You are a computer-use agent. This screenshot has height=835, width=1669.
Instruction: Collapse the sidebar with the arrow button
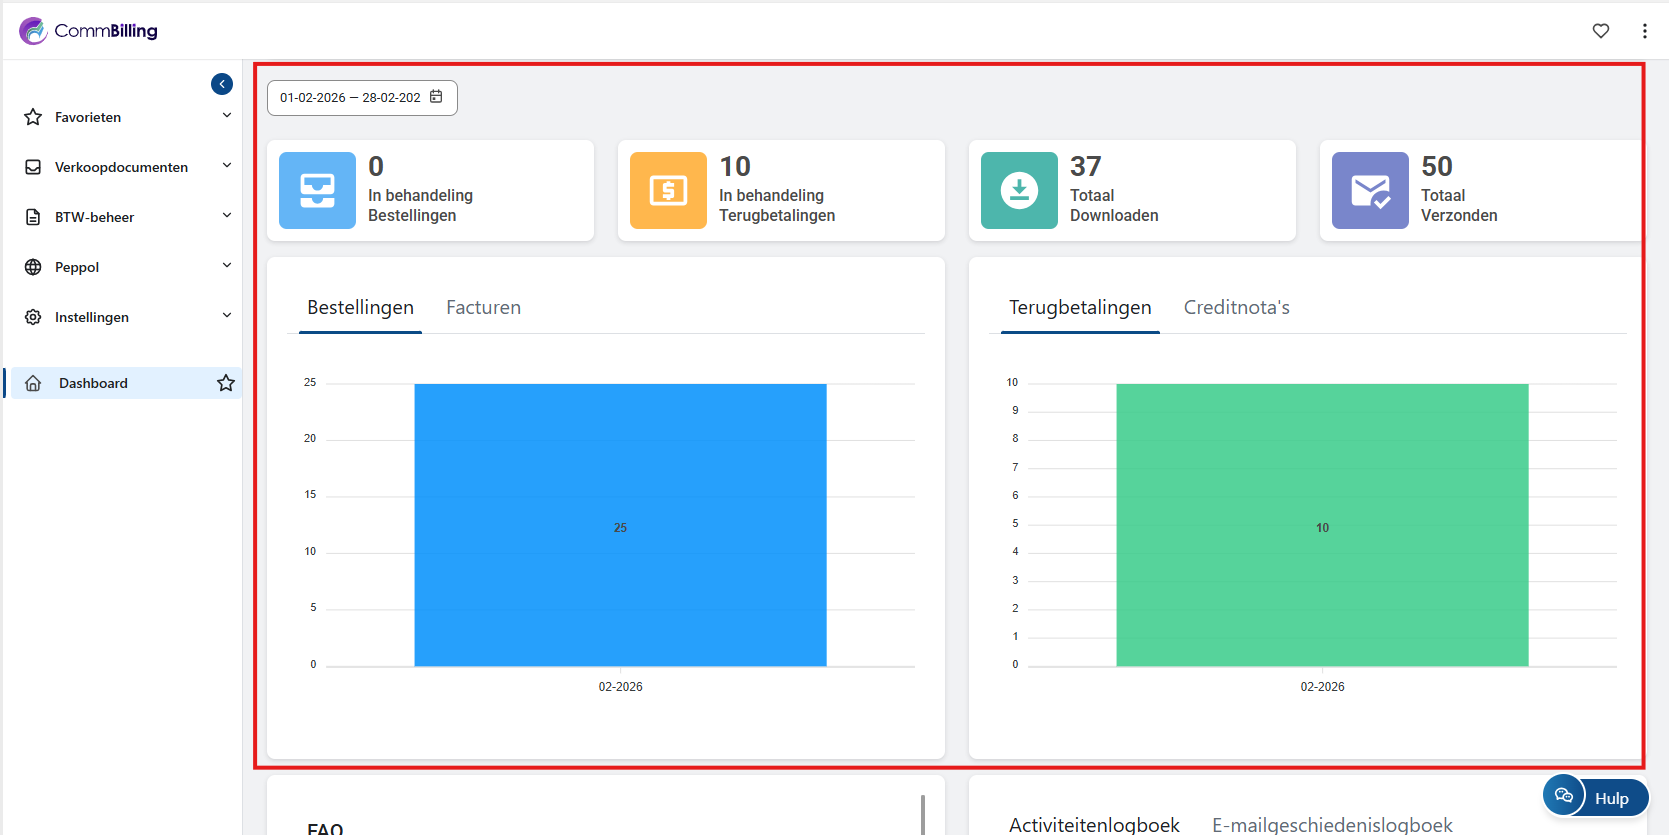(x=222, y=84)
